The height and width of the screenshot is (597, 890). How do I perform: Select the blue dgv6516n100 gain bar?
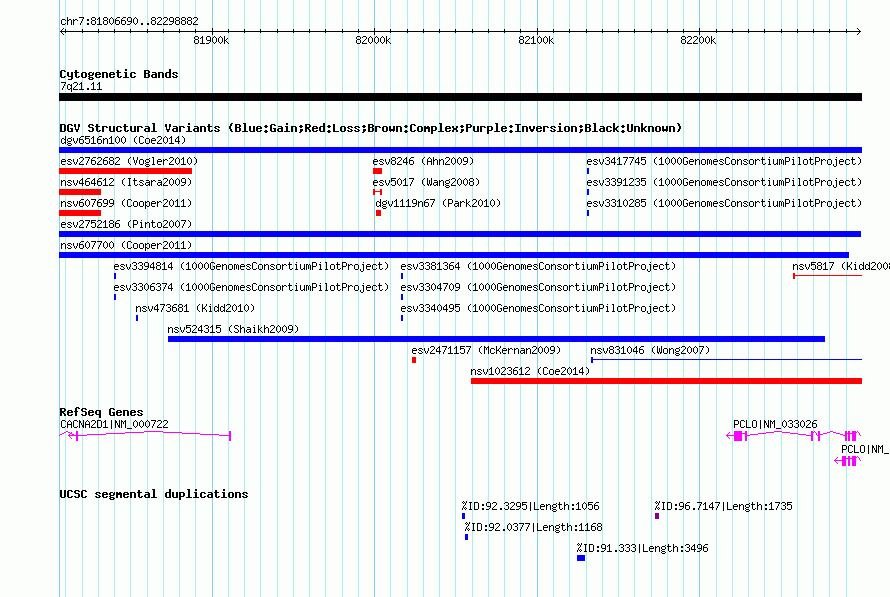[x=460, y=150]
